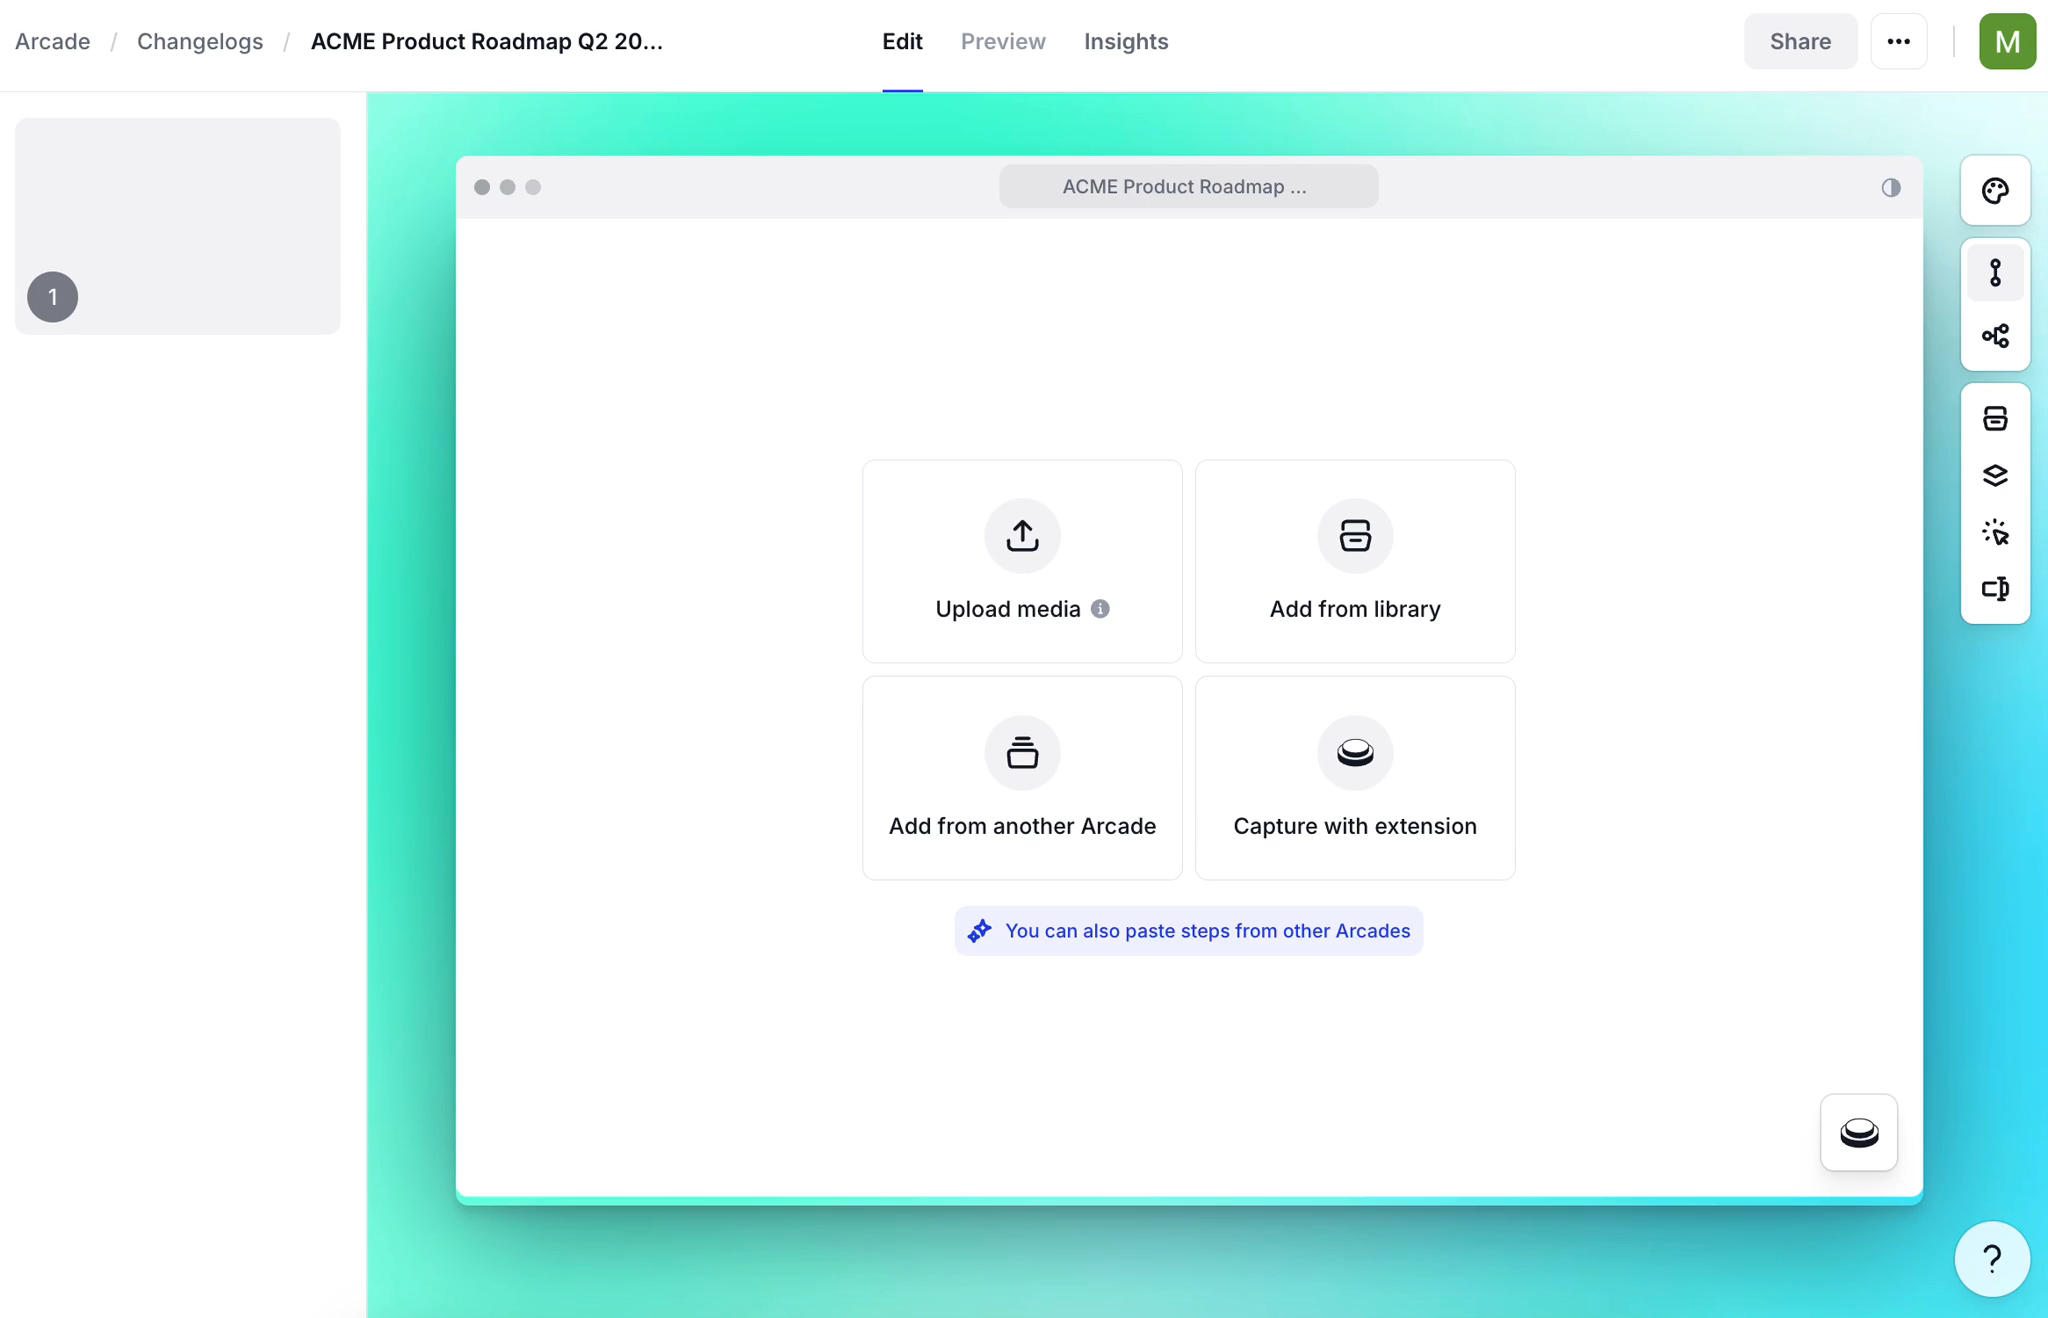This screenshot has width=2048, height=1318.
Task: Select the cursor click effects icon
Action: [x=1995, y=532]
